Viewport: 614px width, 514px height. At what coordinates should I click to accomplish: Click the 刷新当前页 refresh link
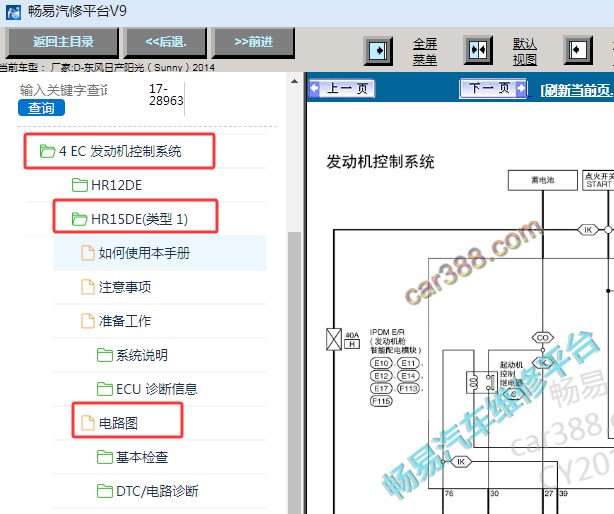[x=577, y=90]
